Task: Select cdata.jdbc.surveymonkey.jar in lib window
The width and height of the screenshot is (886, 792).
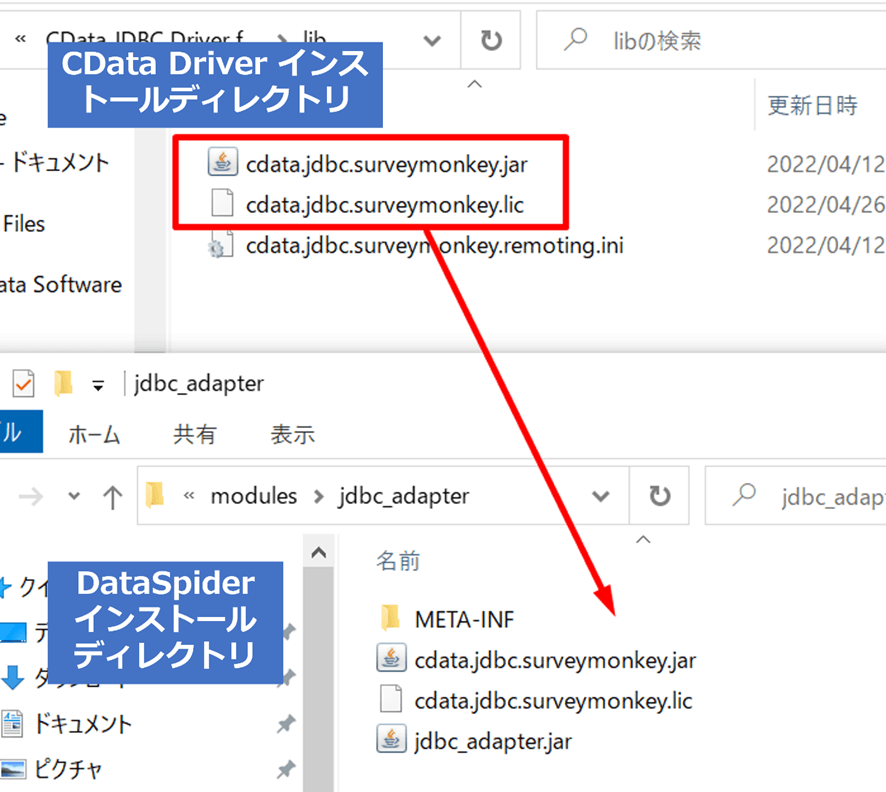Action: pyautogui.click(x=386, y=164)
